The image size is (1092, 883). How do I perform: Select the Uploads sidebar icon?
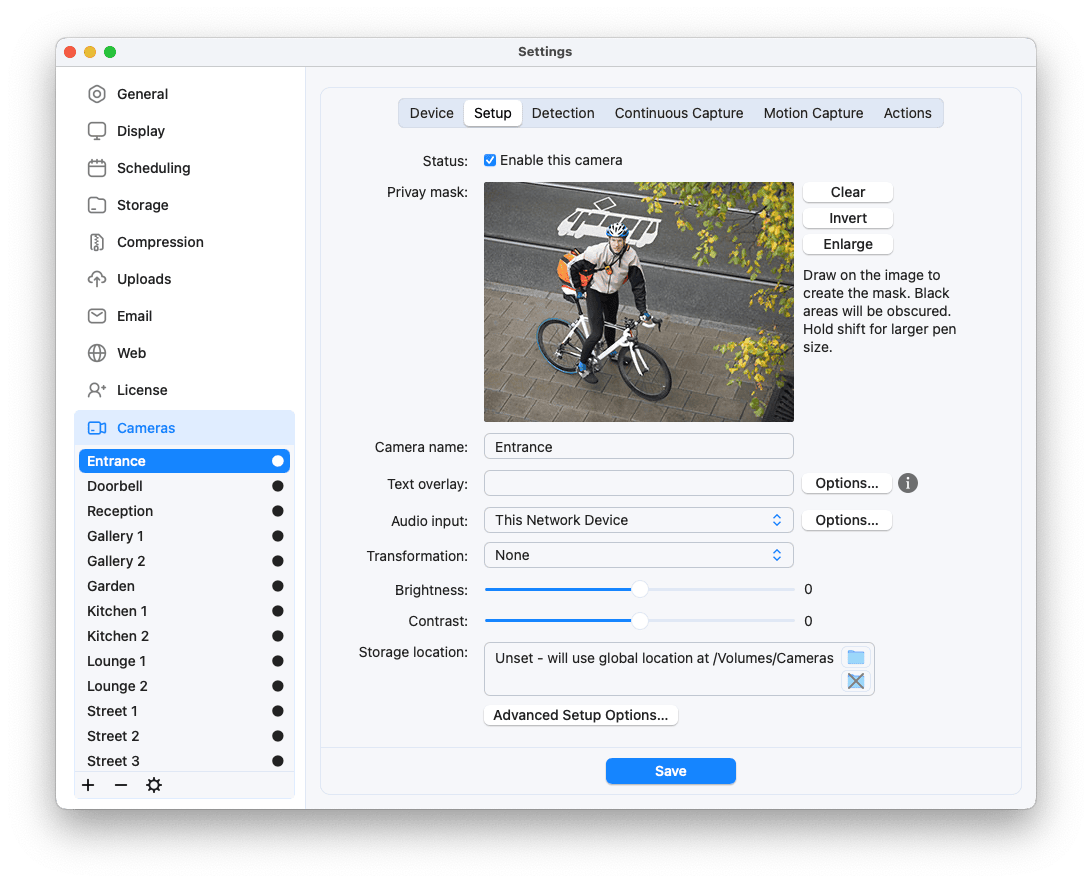tap(97, 278)
